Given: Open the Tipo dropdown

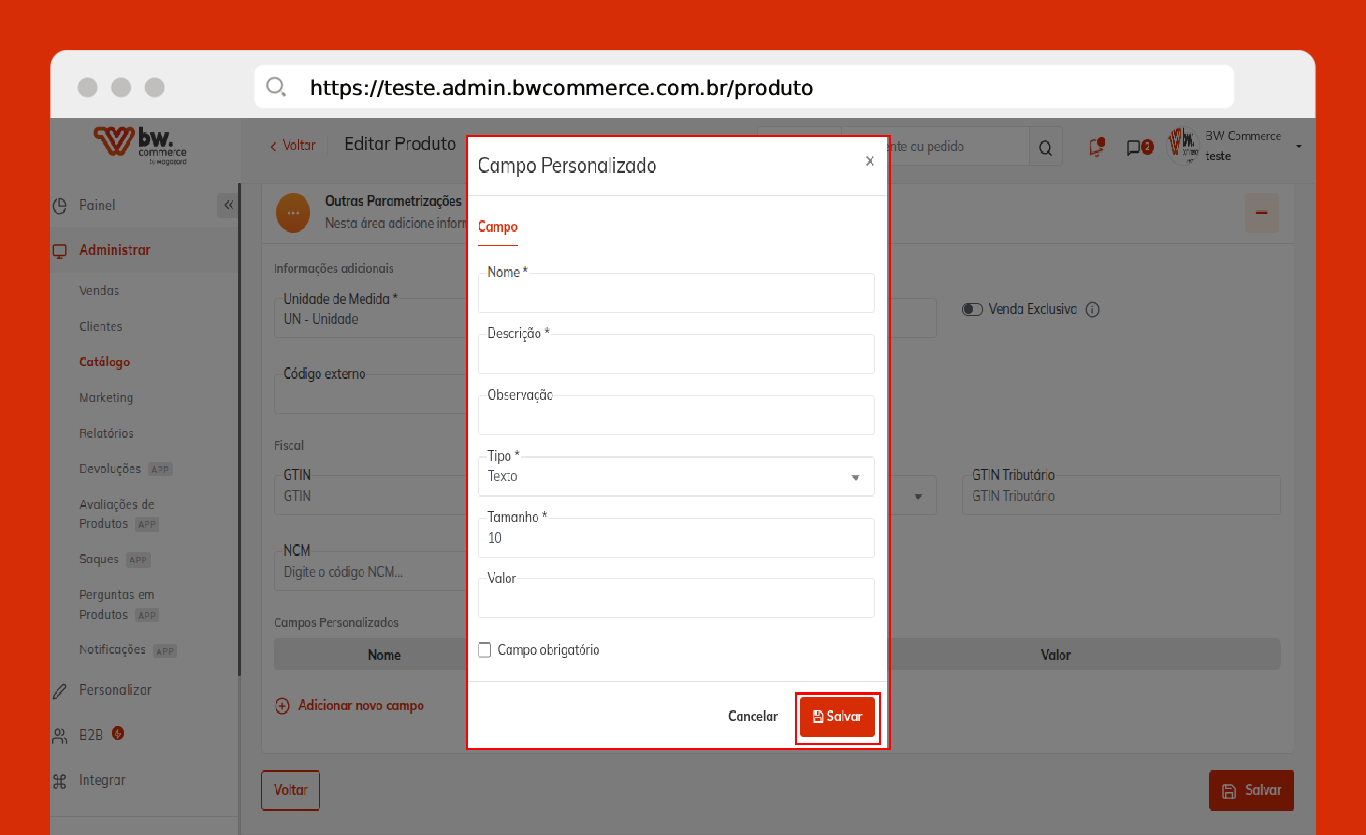Looking at the screenshot, I should pos(676,477).
